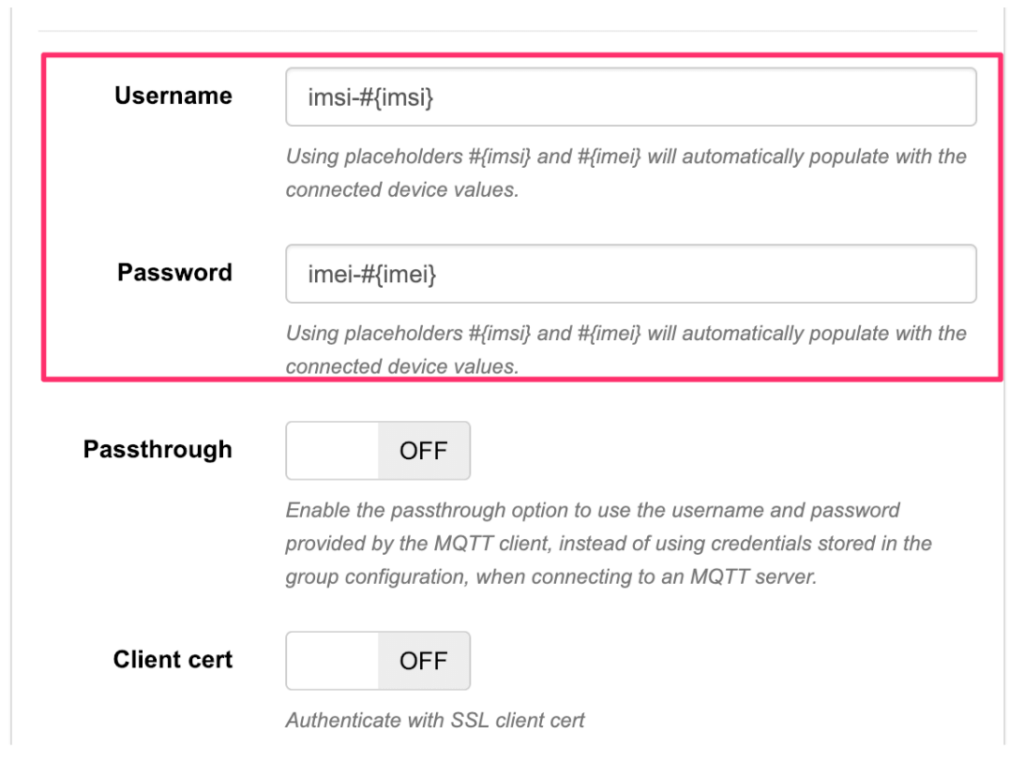The image size is (1024, 763).
Task: Click the OFF text on Passthrough switch
Action: coord(424,450)
